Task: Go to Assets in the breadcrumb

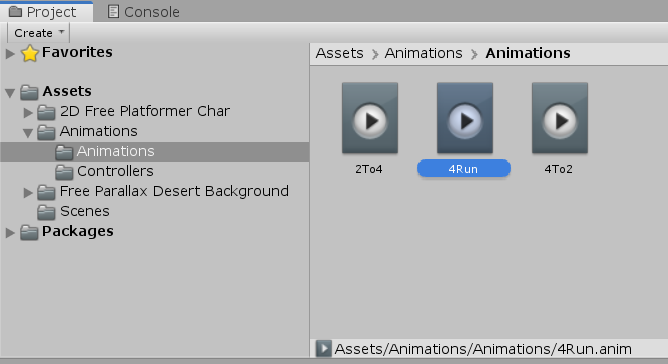Action: [340, 53]
